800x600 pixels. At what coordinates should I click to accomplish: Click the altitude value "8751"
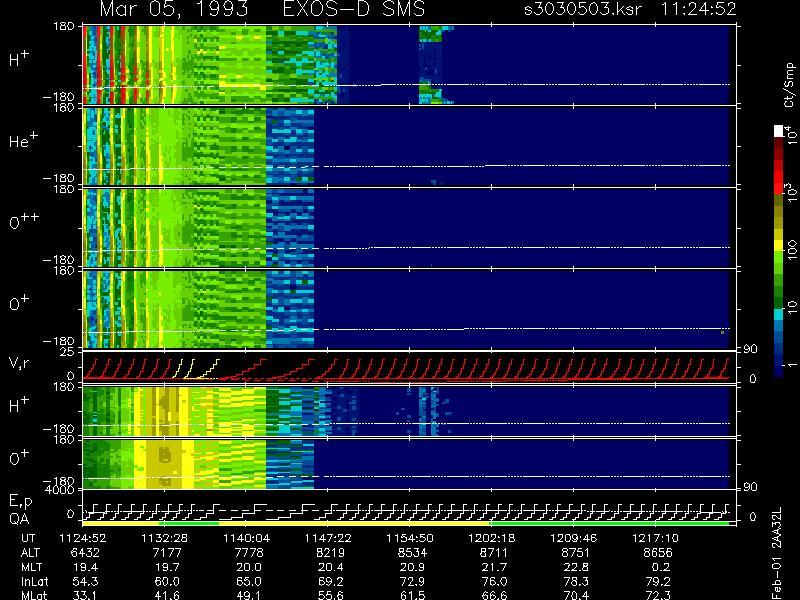click(576, 553)
